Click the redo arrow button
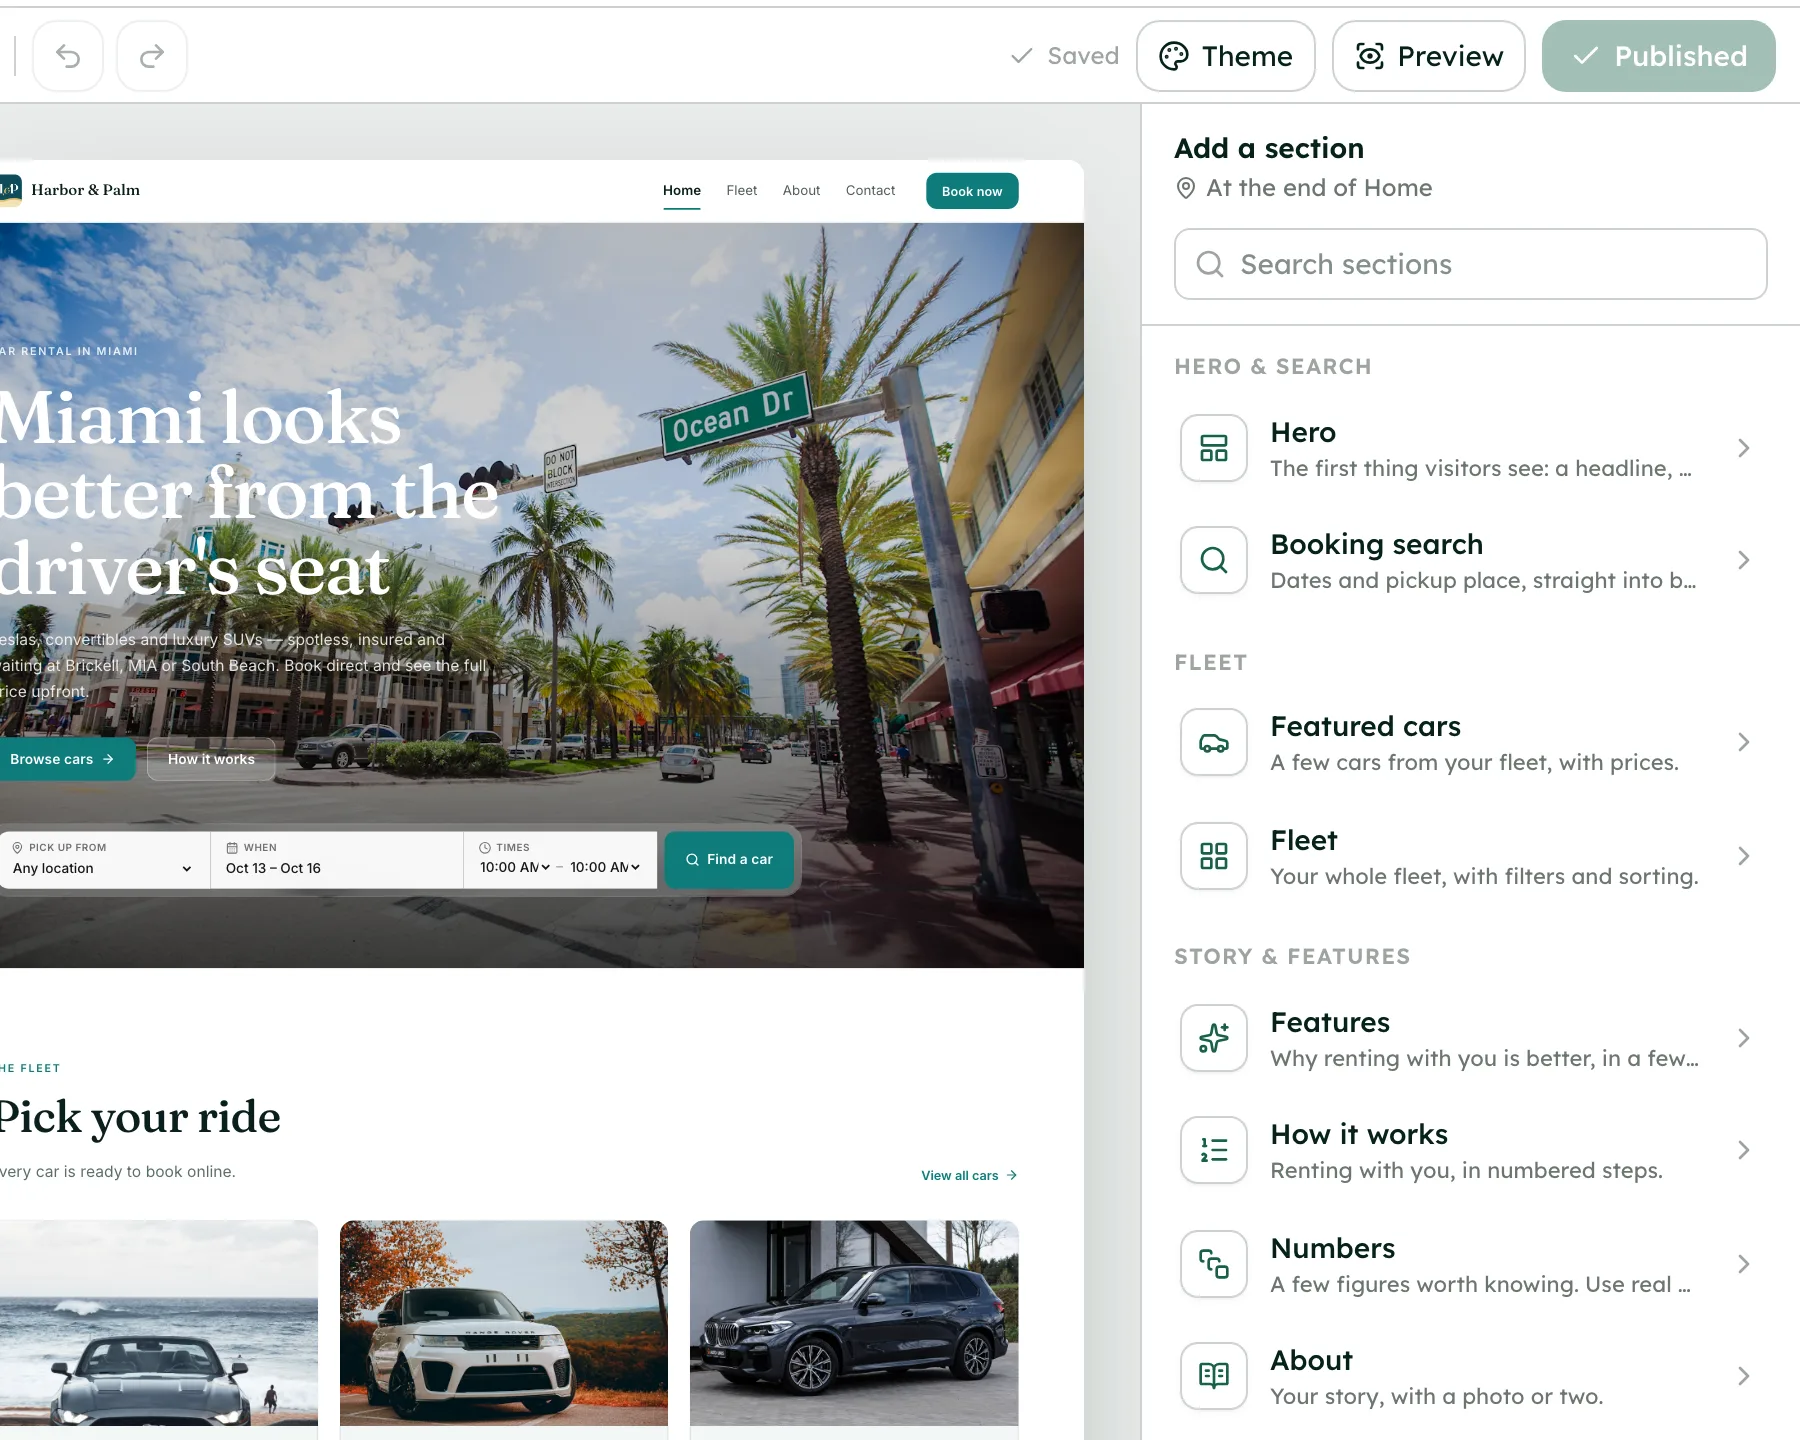Image resolution: width=1800 pixels, height=1440 pixels. coord(152,56)
